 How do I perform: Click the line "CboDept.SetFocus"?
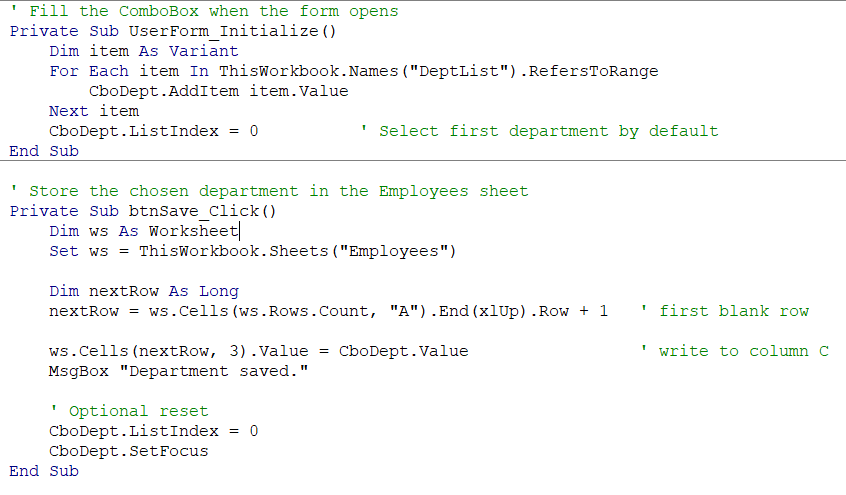tap(129, 451)
